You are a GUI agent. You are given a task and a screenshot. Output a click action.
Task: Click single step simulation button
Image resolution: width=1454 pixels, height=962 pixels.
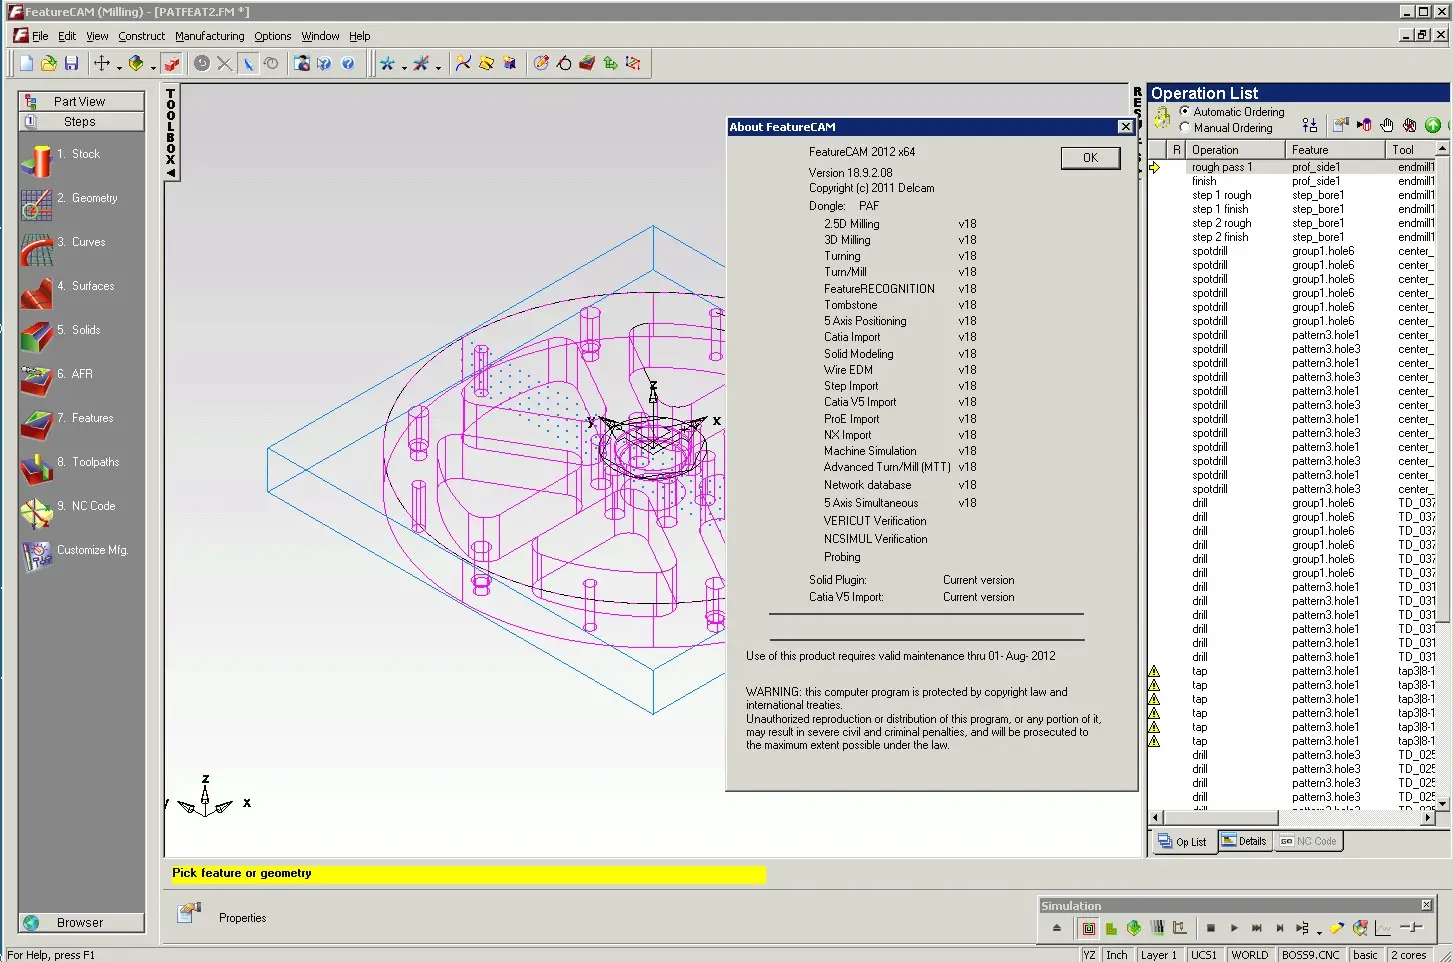pyautogui.click(x=1280, y=928)
